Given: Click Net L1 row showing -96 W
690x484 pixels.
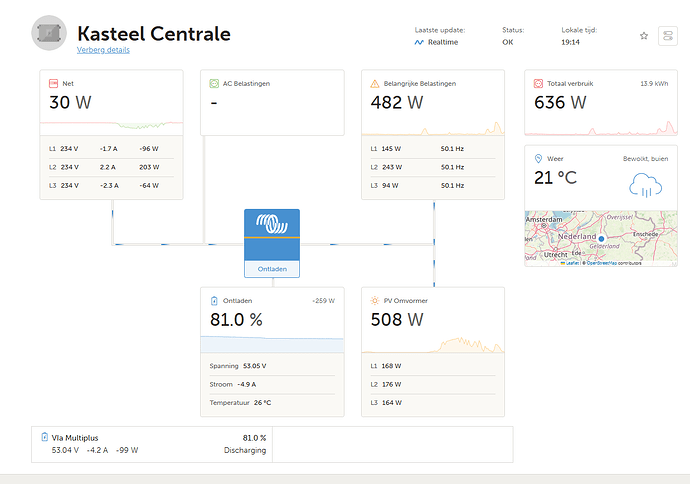Looking at the screenshot, I should tap(111, 149).
